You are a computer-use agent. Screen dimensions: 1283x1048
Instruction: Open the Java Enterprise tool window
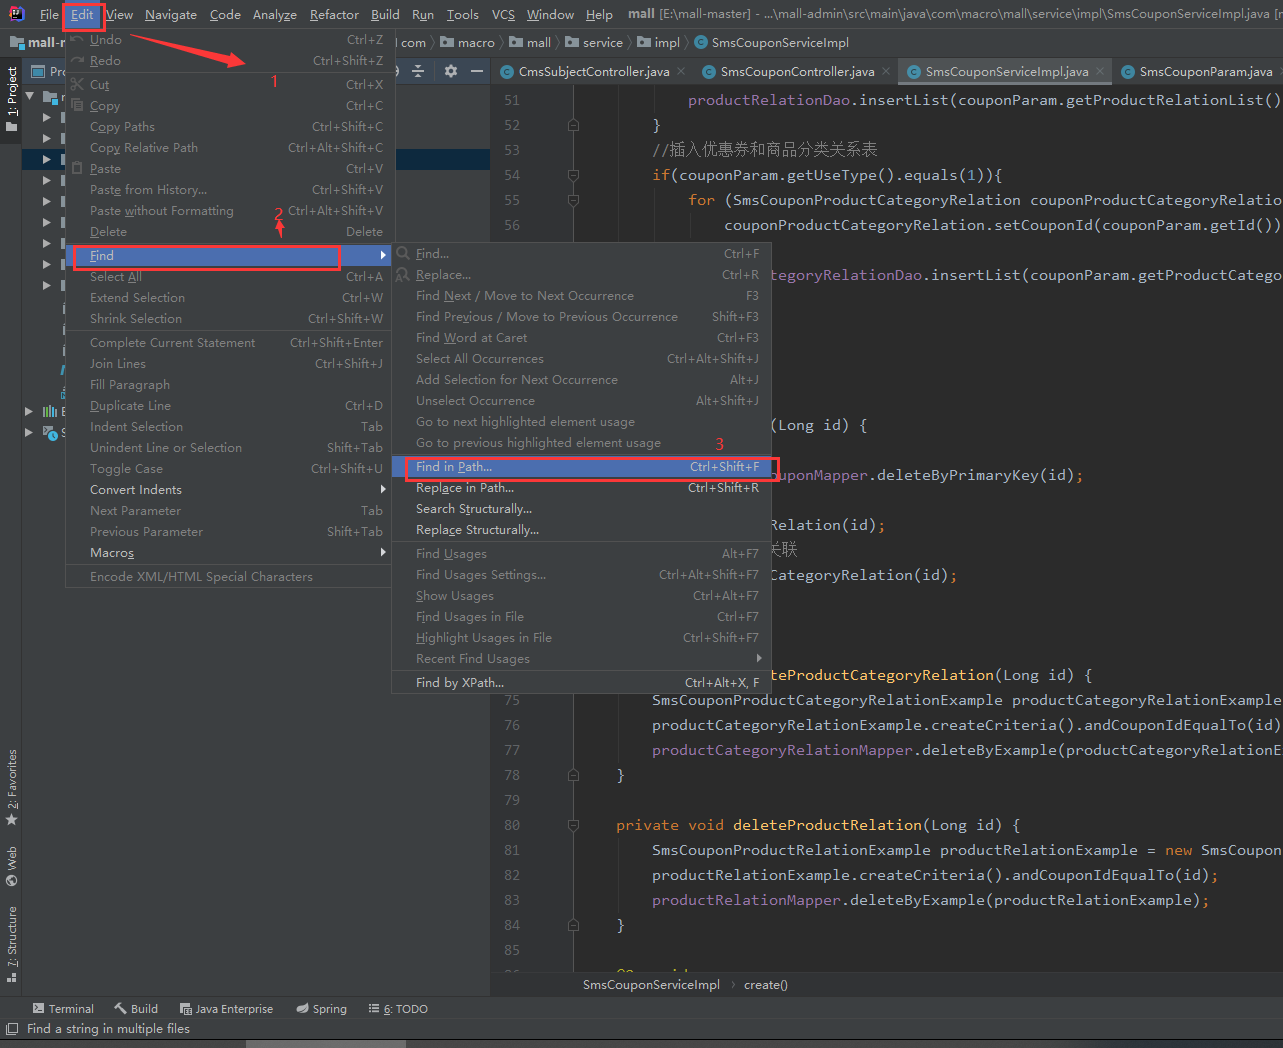point(226,1009)
